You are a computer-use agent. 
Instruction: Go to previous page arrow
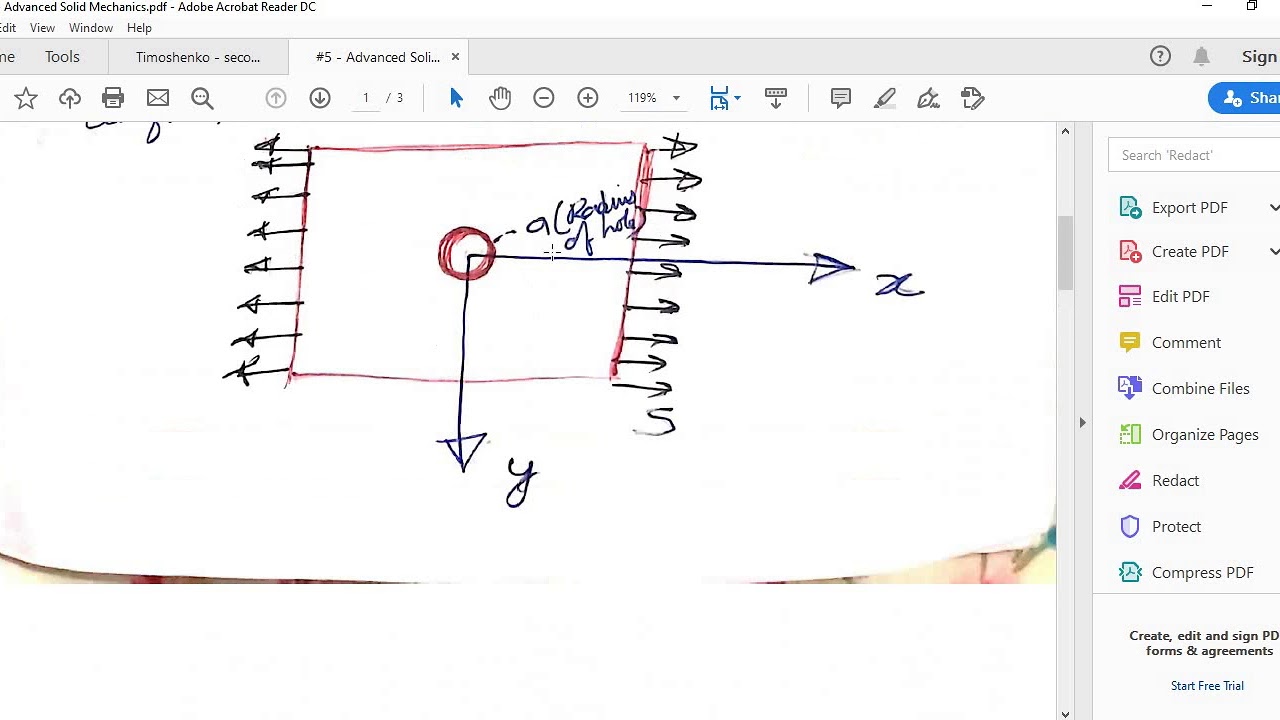click(276, 98)
